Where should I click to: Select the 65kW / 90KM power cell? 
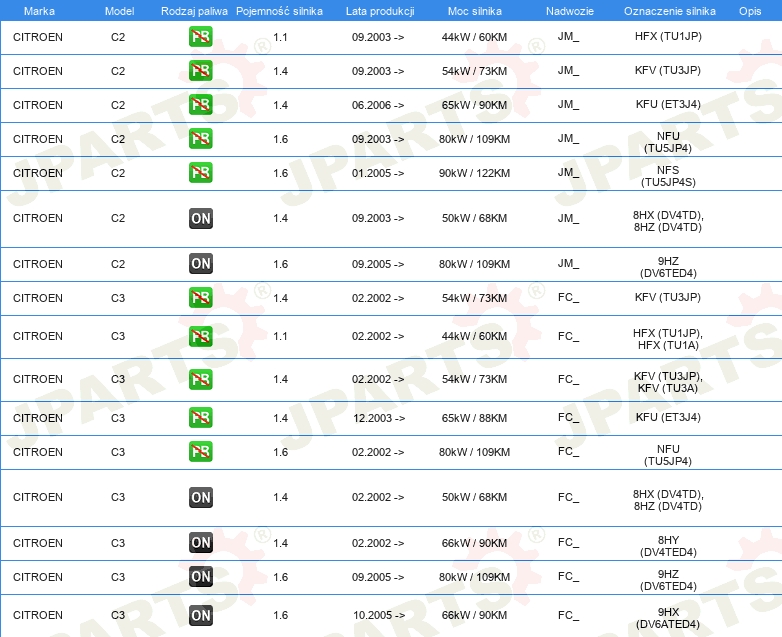pyautogui.click(x=474, y=105)
